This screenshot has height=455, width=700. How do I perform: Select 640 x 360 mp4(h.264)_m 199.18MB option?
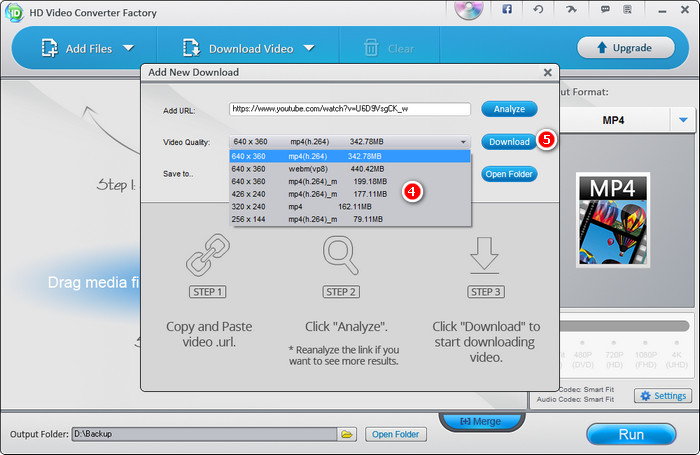coord(350,181)
